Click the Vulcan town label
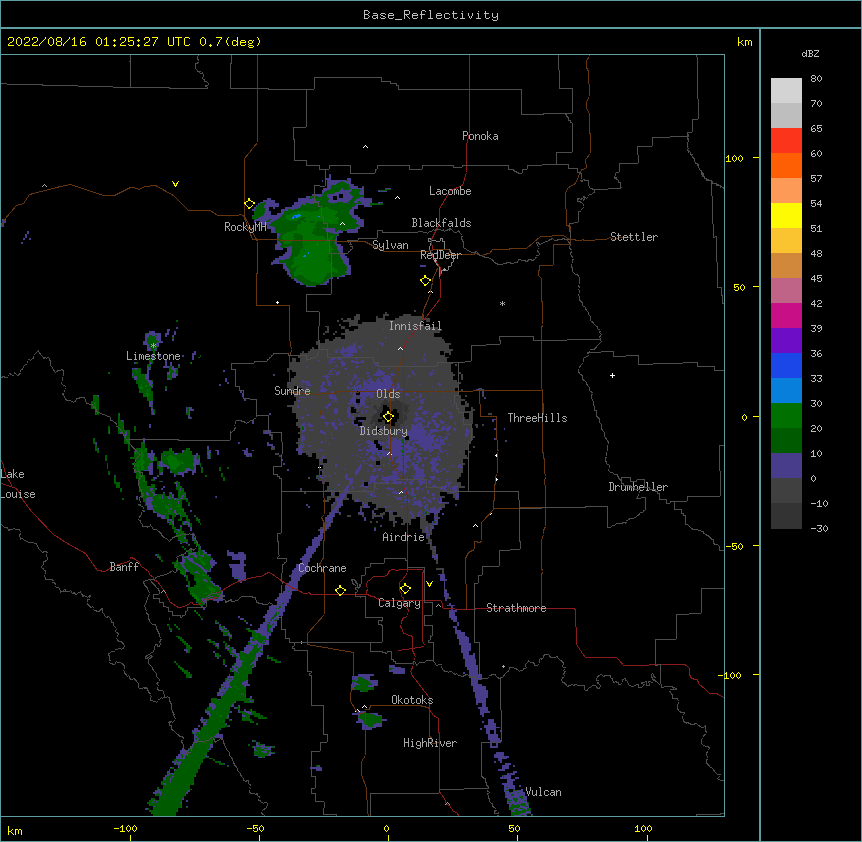Screen dimensions: 862x842 point(544,792)
